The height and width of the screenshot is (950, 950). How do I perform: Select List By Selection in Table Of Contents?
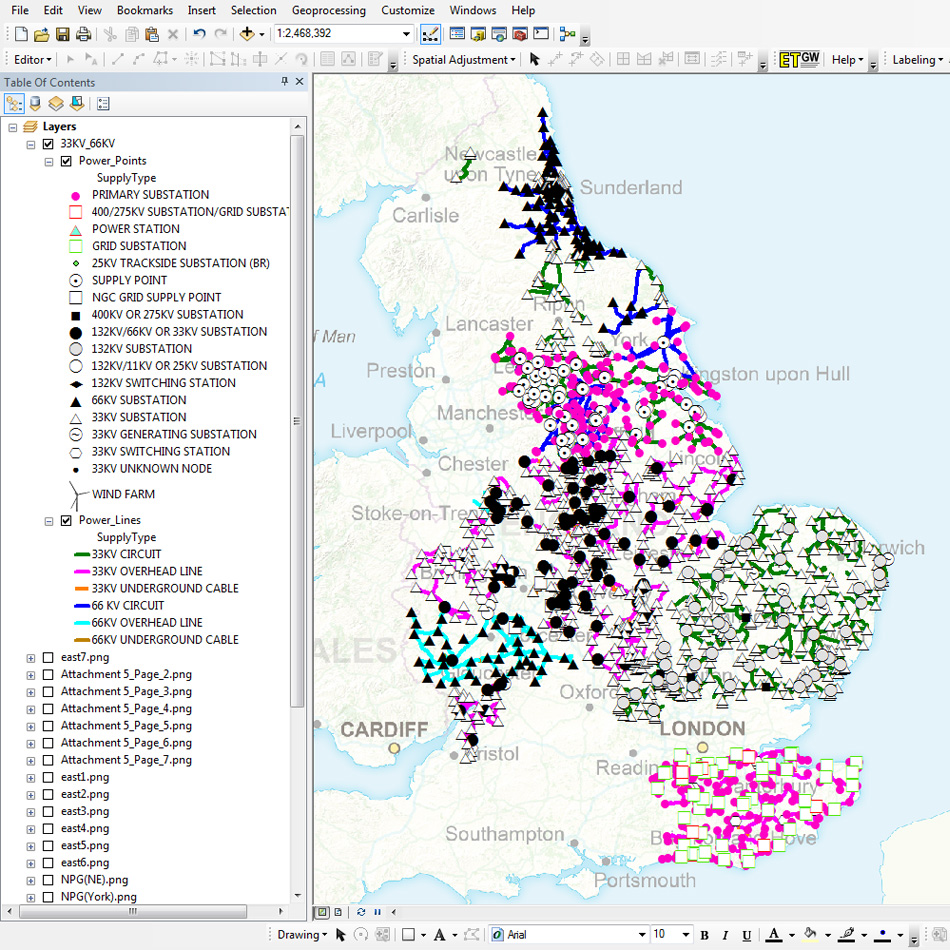(75, 103)
